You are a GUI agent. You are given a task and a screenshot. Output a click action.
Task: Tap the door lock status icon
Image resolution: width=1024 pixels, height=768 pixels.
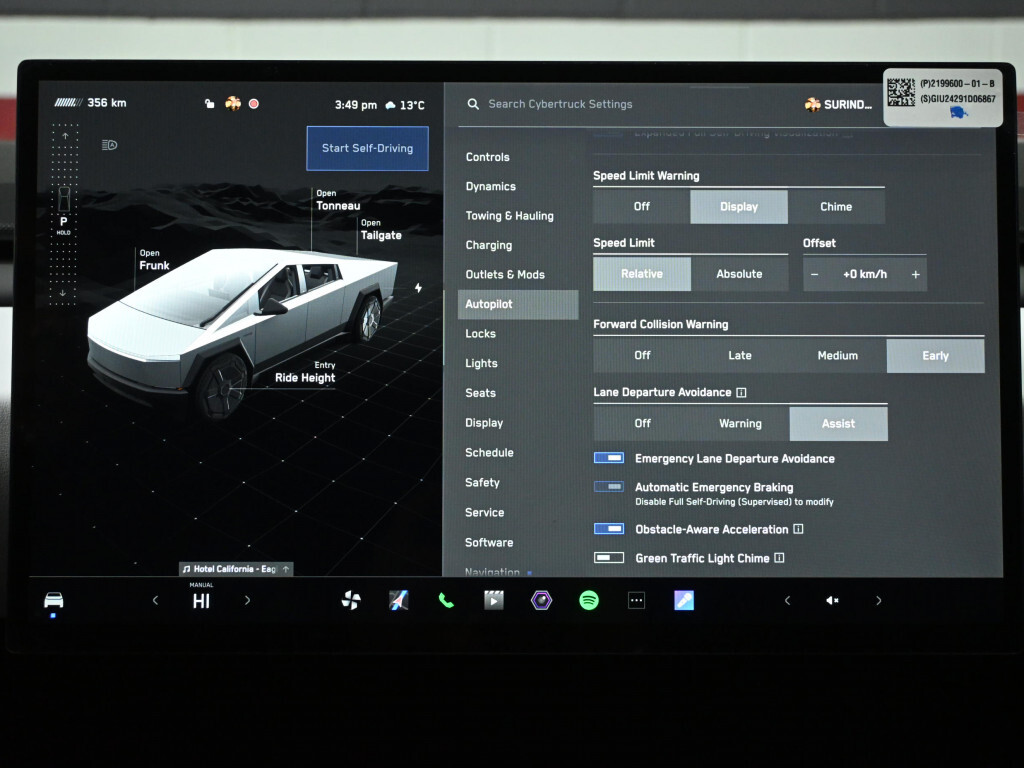(x=209, y=104)
